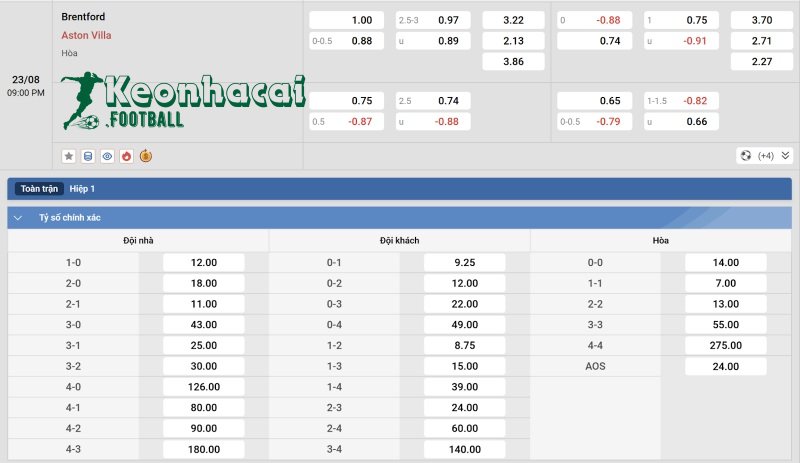Pick the 0-1 away score odds 9.25

click(x=464, y=262)
